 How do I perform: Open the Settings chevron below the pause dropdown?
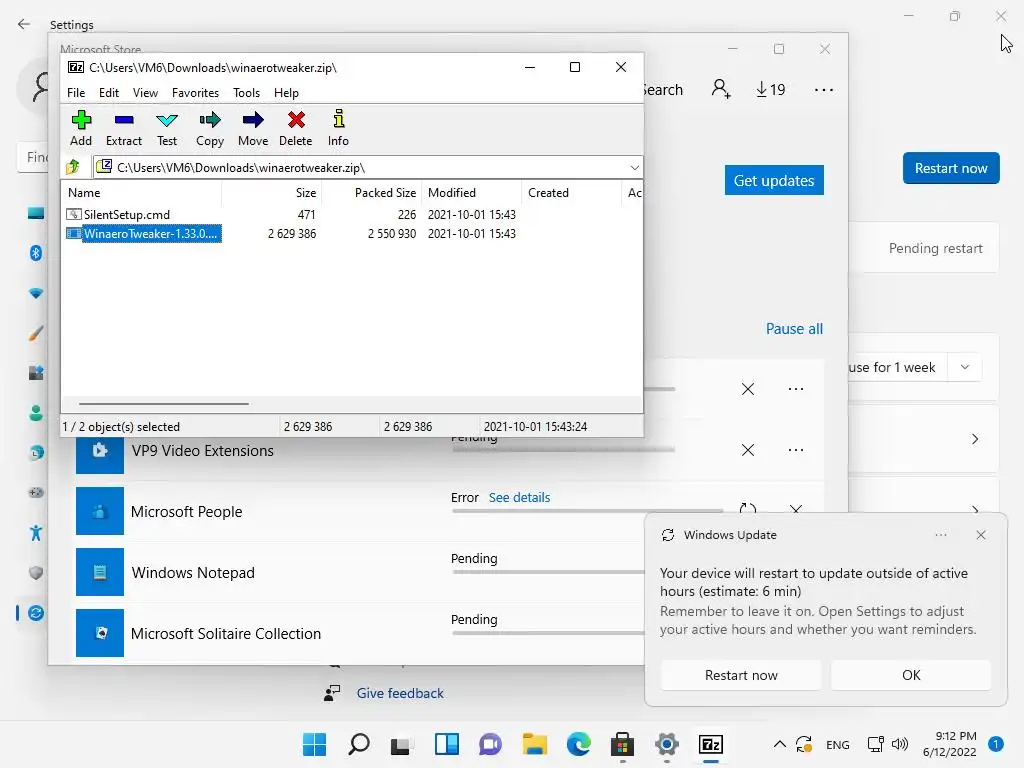(974, 439)
